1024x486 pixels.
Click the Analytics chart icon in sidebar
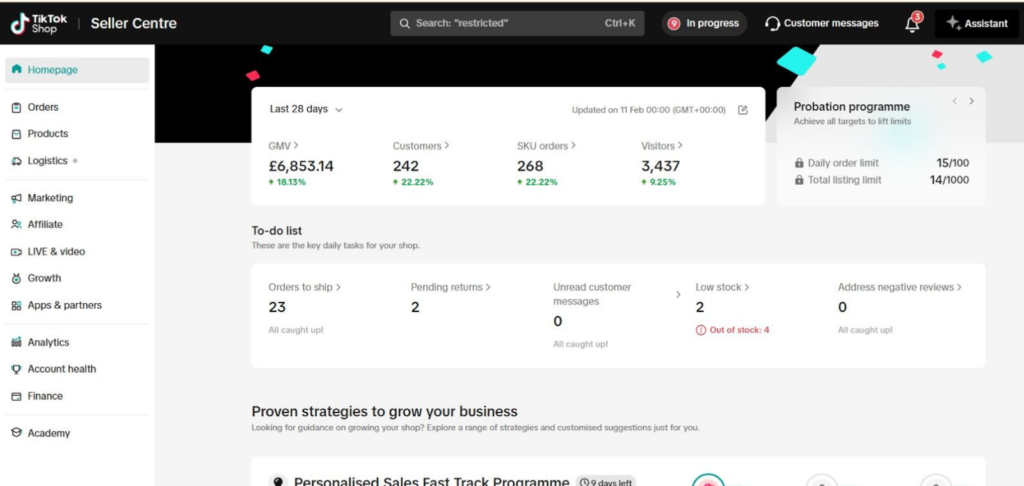click(16, 342)
